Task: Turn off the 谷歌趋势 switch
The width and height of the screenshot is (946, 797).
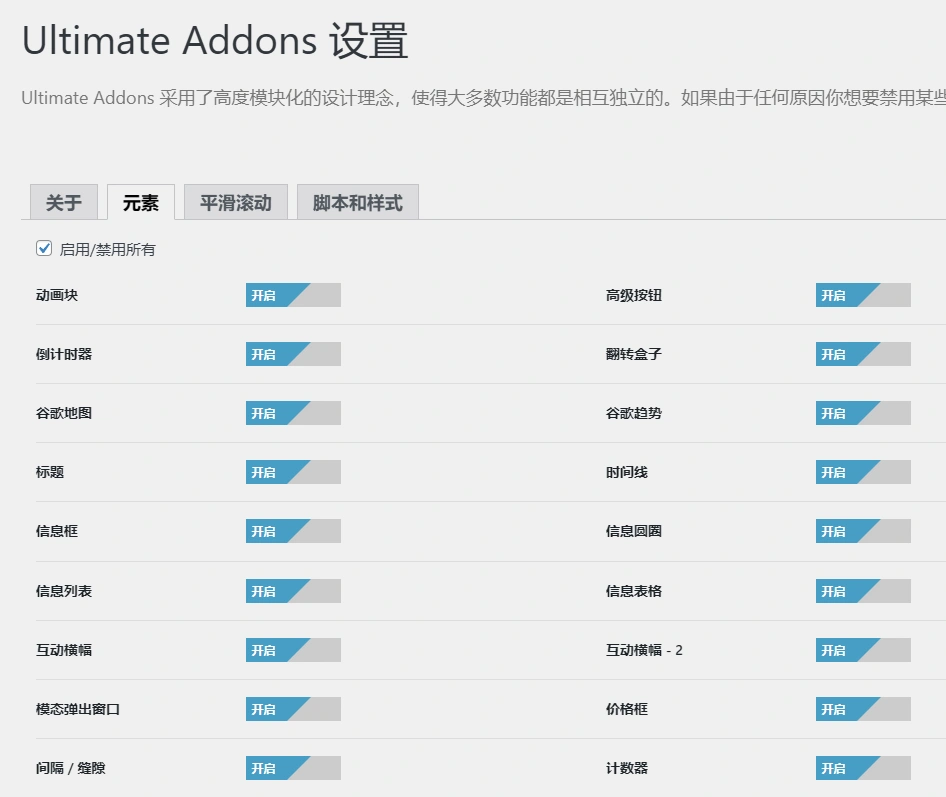Action: [x=862, y=413]
